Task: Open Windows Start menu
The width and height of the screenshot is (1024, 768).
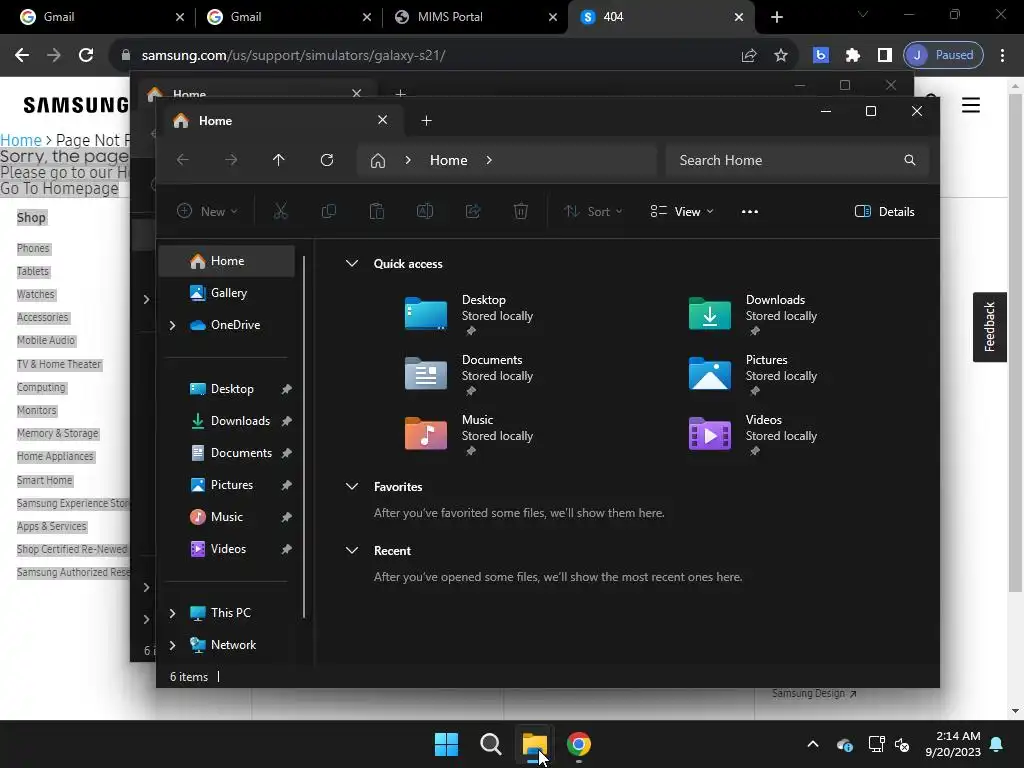Action: pos(447,744)
